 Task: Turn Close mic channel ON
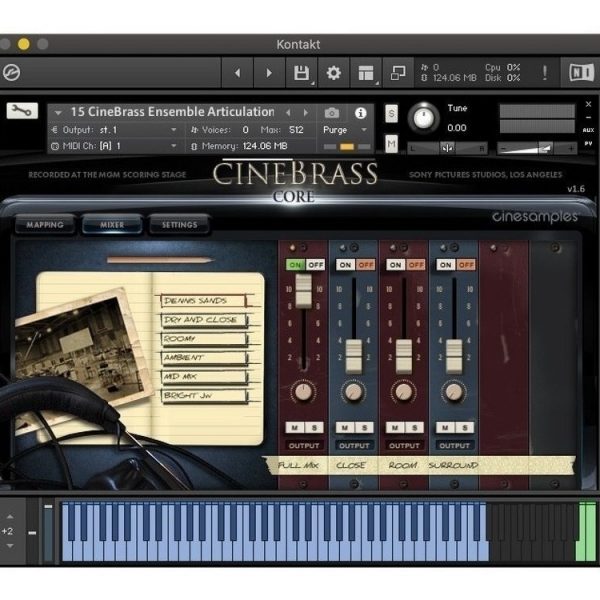pos(346,265)
